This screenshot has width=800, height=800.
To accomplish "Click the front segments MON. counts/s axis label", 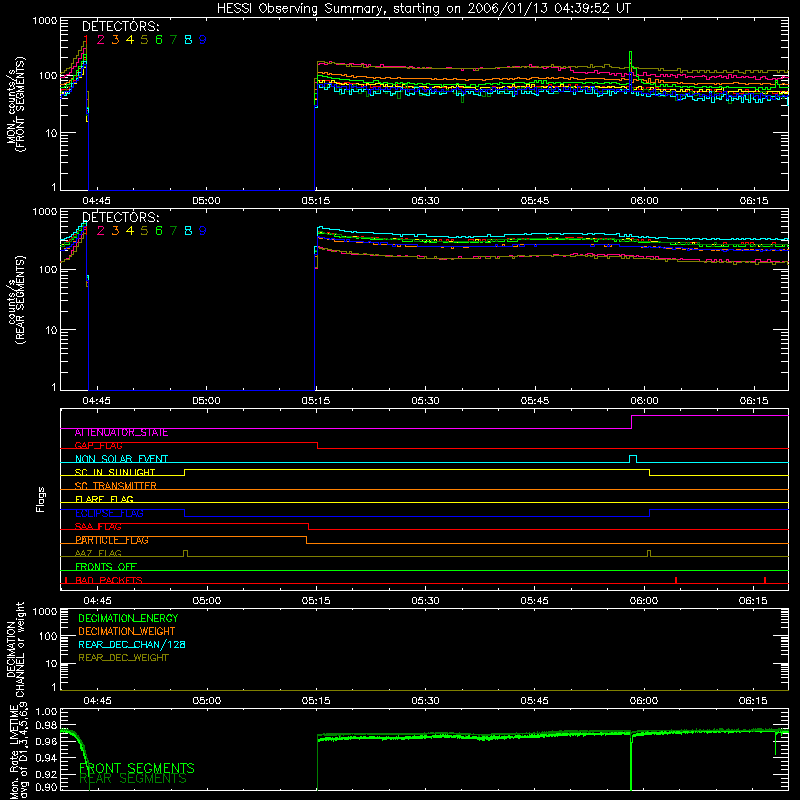I will (x=15, y=104).
